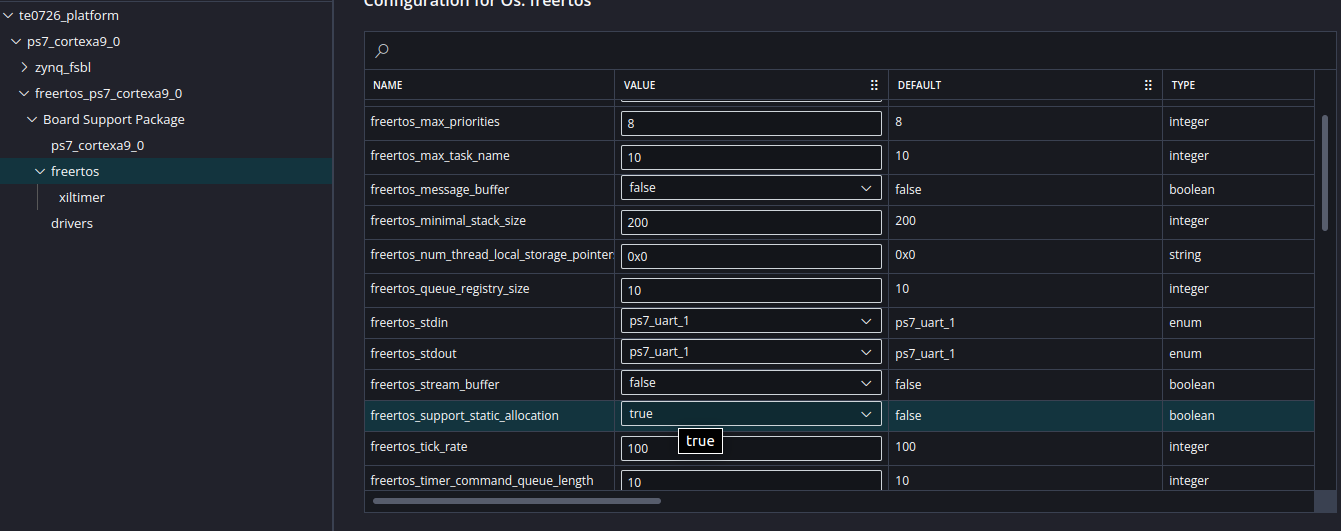Click enum type of freertos_stdout row
Screen dimensions: 1341x531
(1238, 354)
